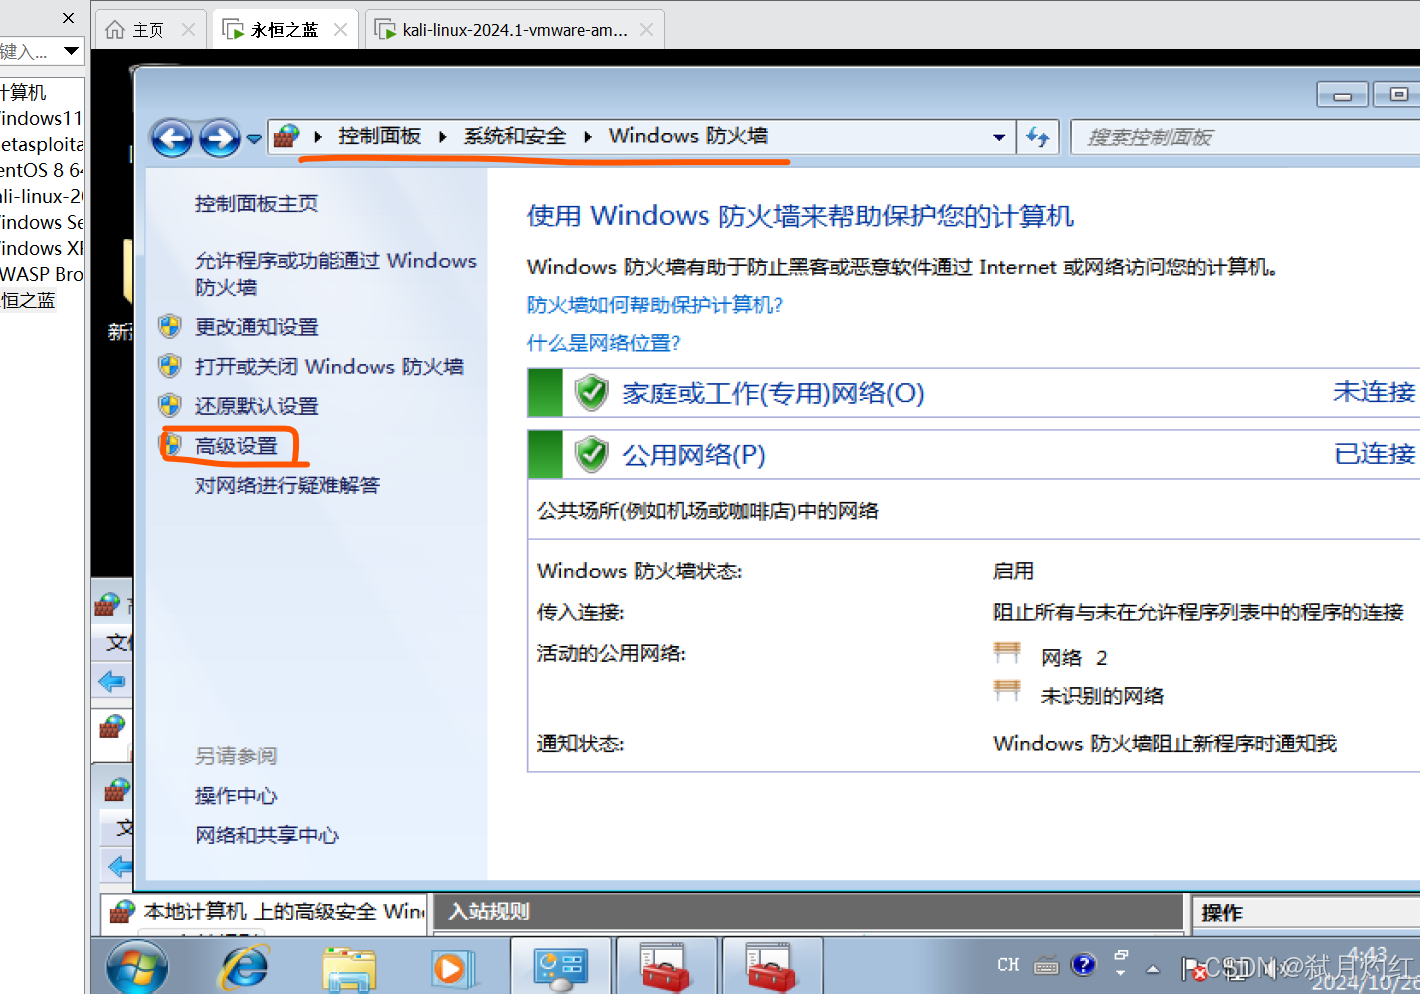Open 什么是网络位置? help link
Viewport: 1420px width, 994px height.
(604, 343)
